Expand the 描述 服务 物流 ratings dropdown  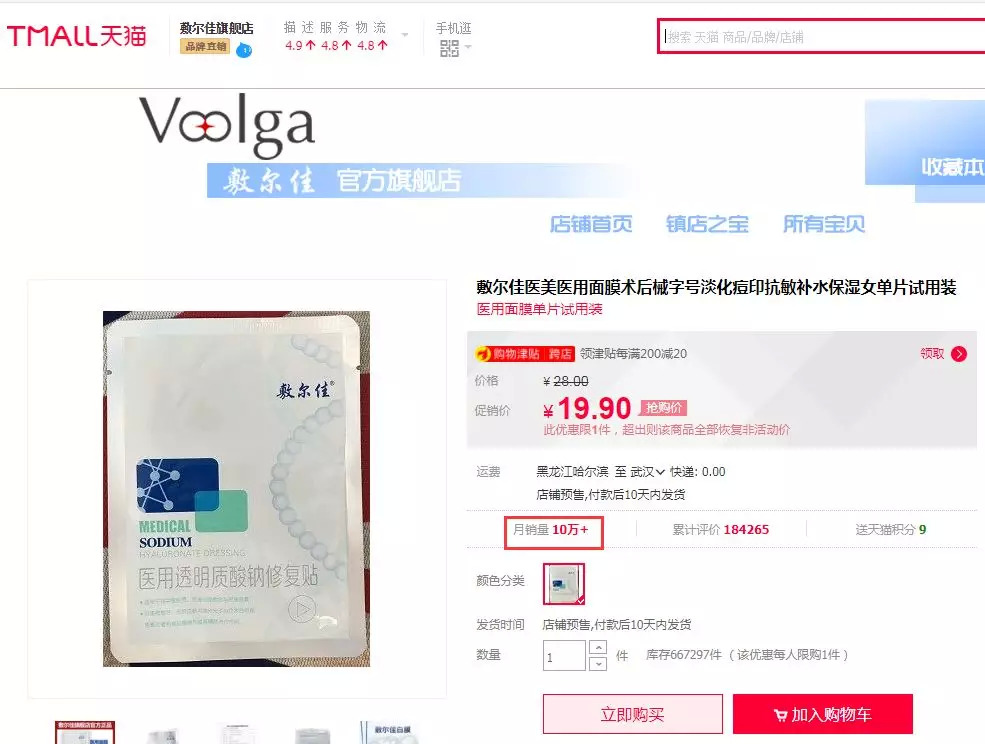coord(405,35)
